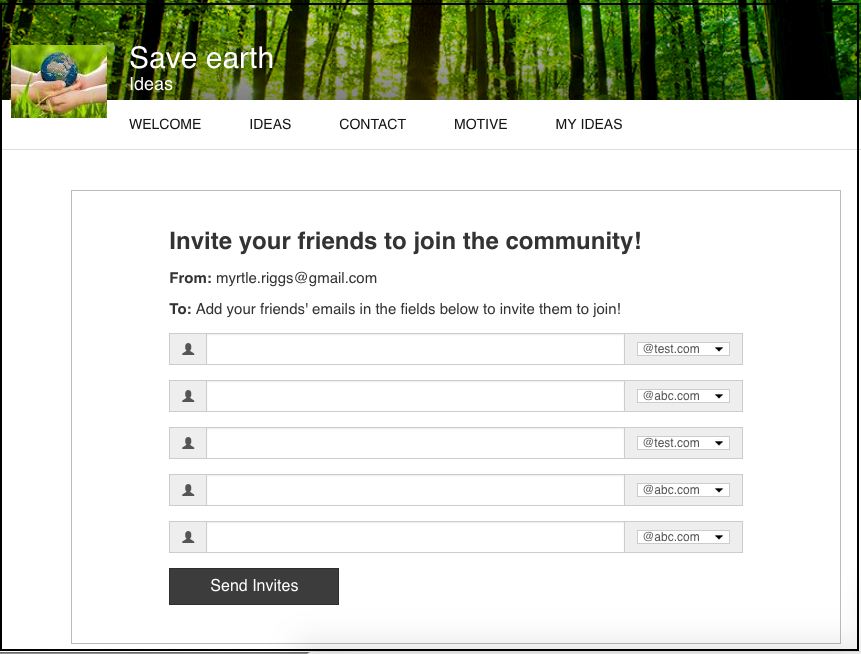Click the person icon in first email row

click(188, 349)
